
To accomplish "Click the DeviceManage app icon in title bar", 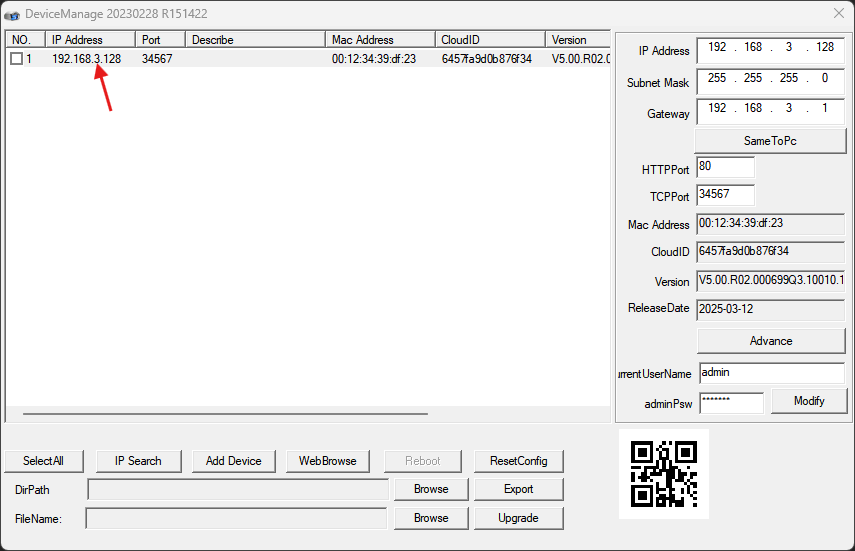I will [x=12, y=14].
